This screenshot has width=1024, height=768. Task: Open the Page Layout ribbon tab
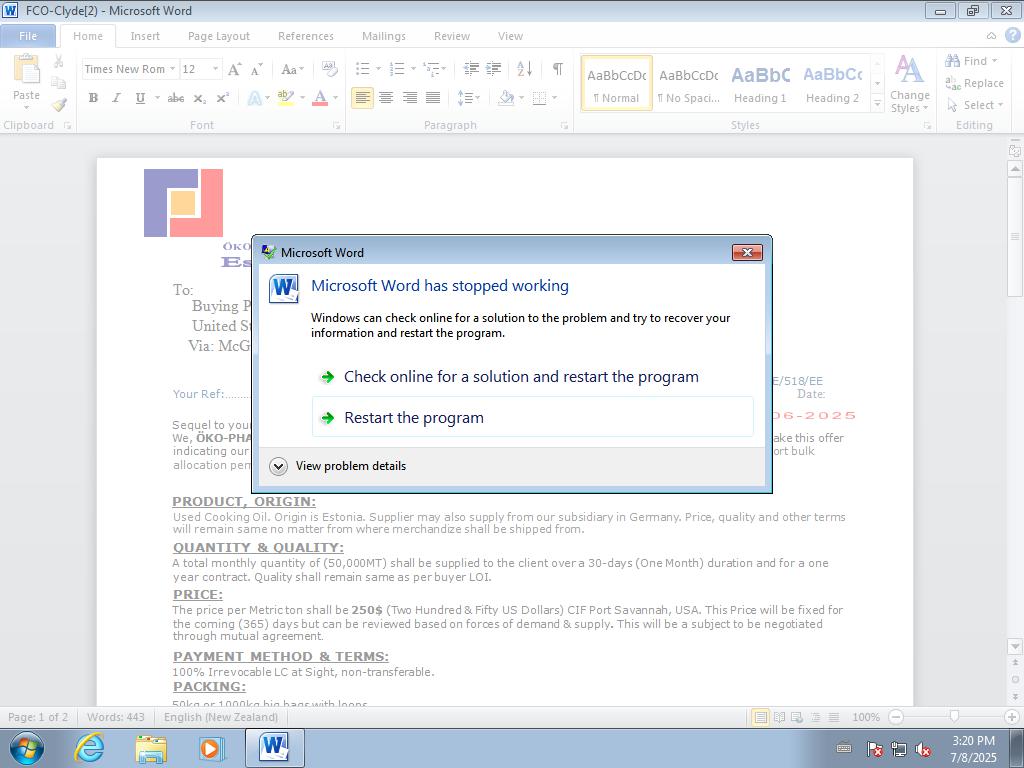click(x=218, y=36)
